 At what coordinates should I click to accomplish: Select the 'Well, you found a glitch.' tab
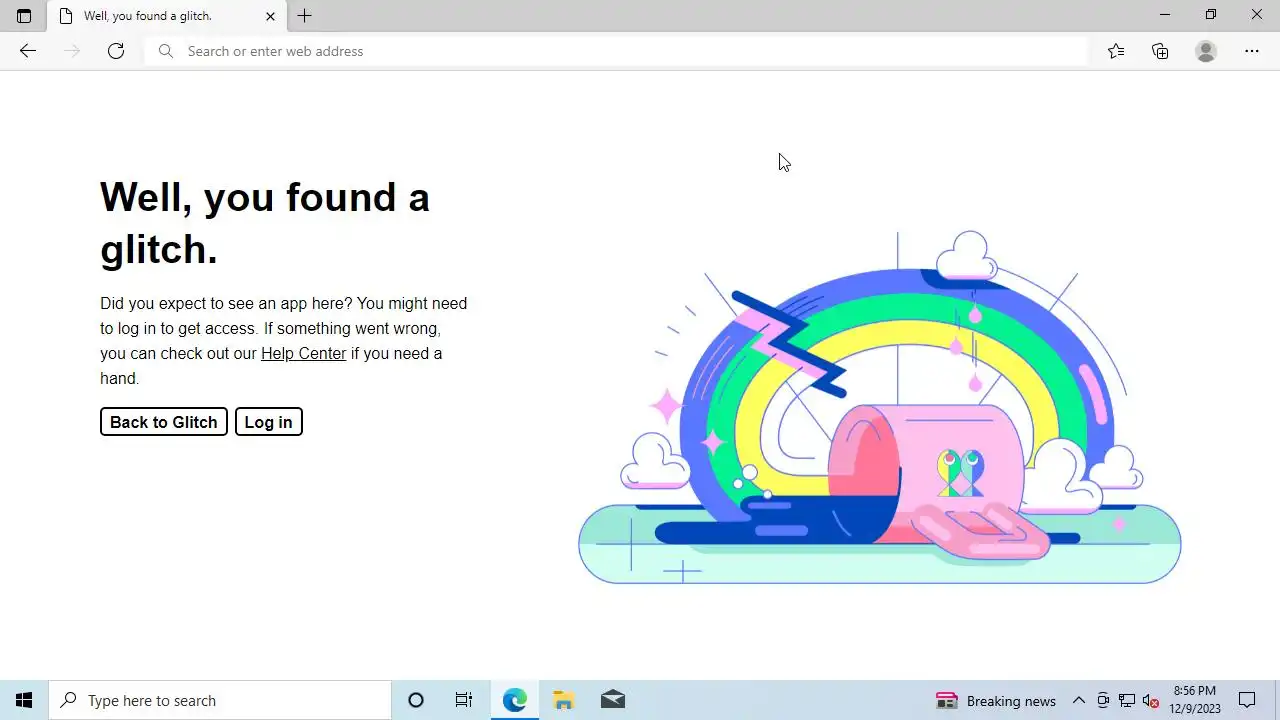167,16
